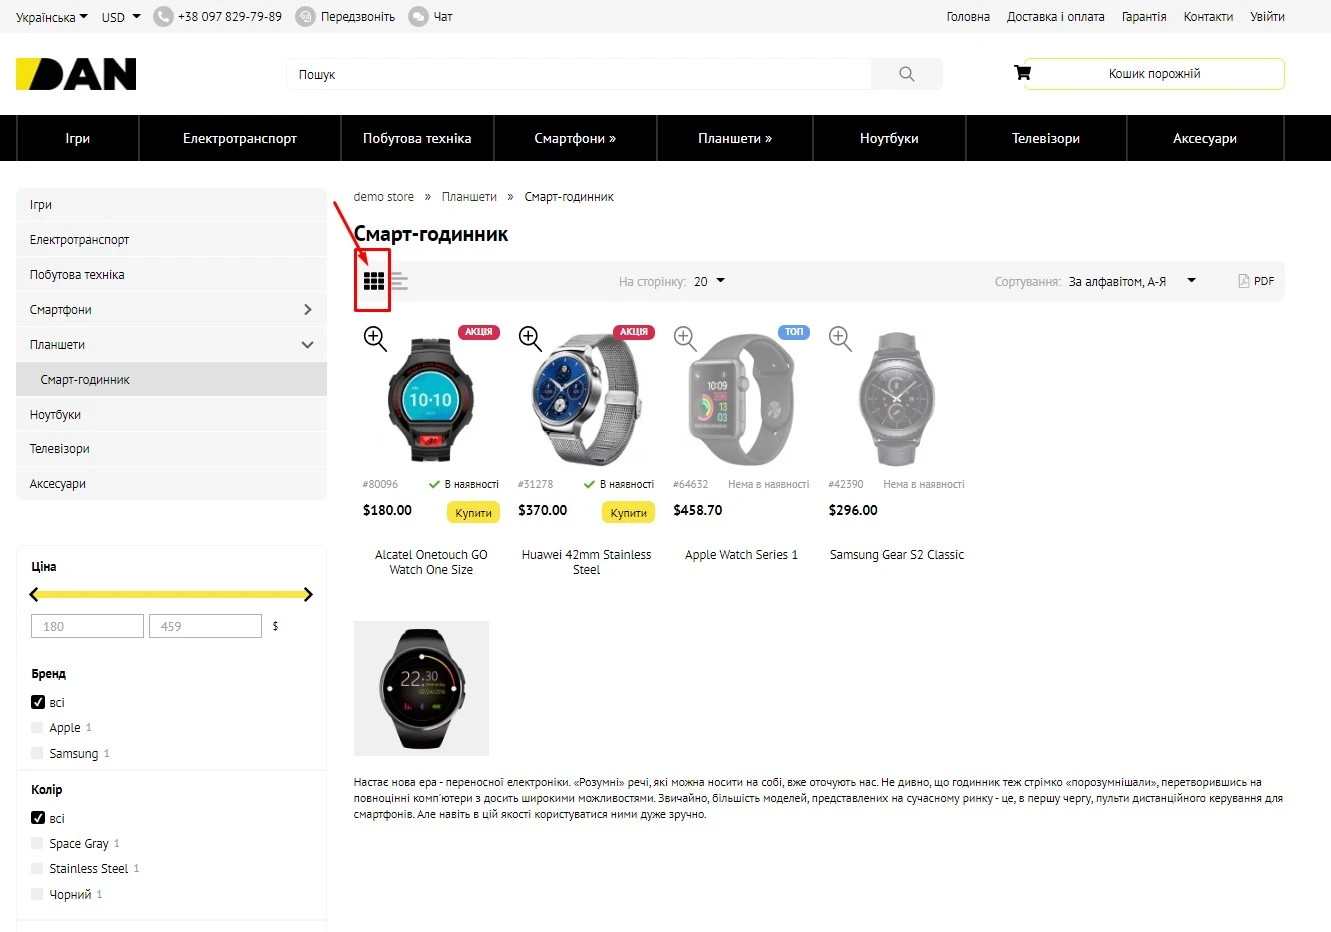Open the items per page dropdown

(709, 281)
